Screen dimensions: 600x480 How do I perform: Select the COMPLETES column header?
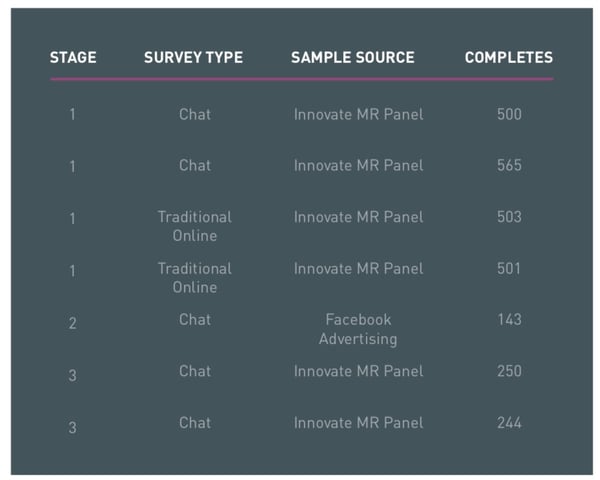508,58
